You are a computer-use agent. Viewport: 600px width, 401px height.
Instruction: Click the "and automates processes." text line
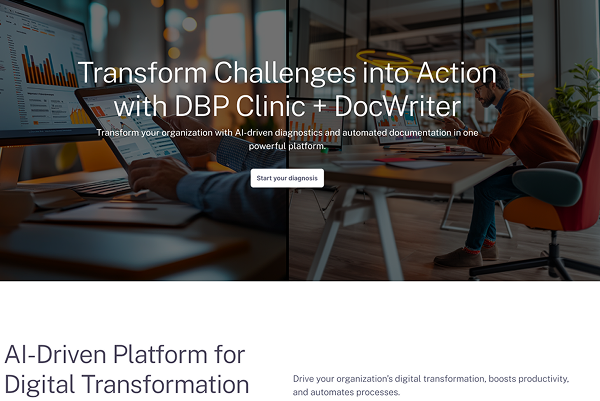coord(346,394)
